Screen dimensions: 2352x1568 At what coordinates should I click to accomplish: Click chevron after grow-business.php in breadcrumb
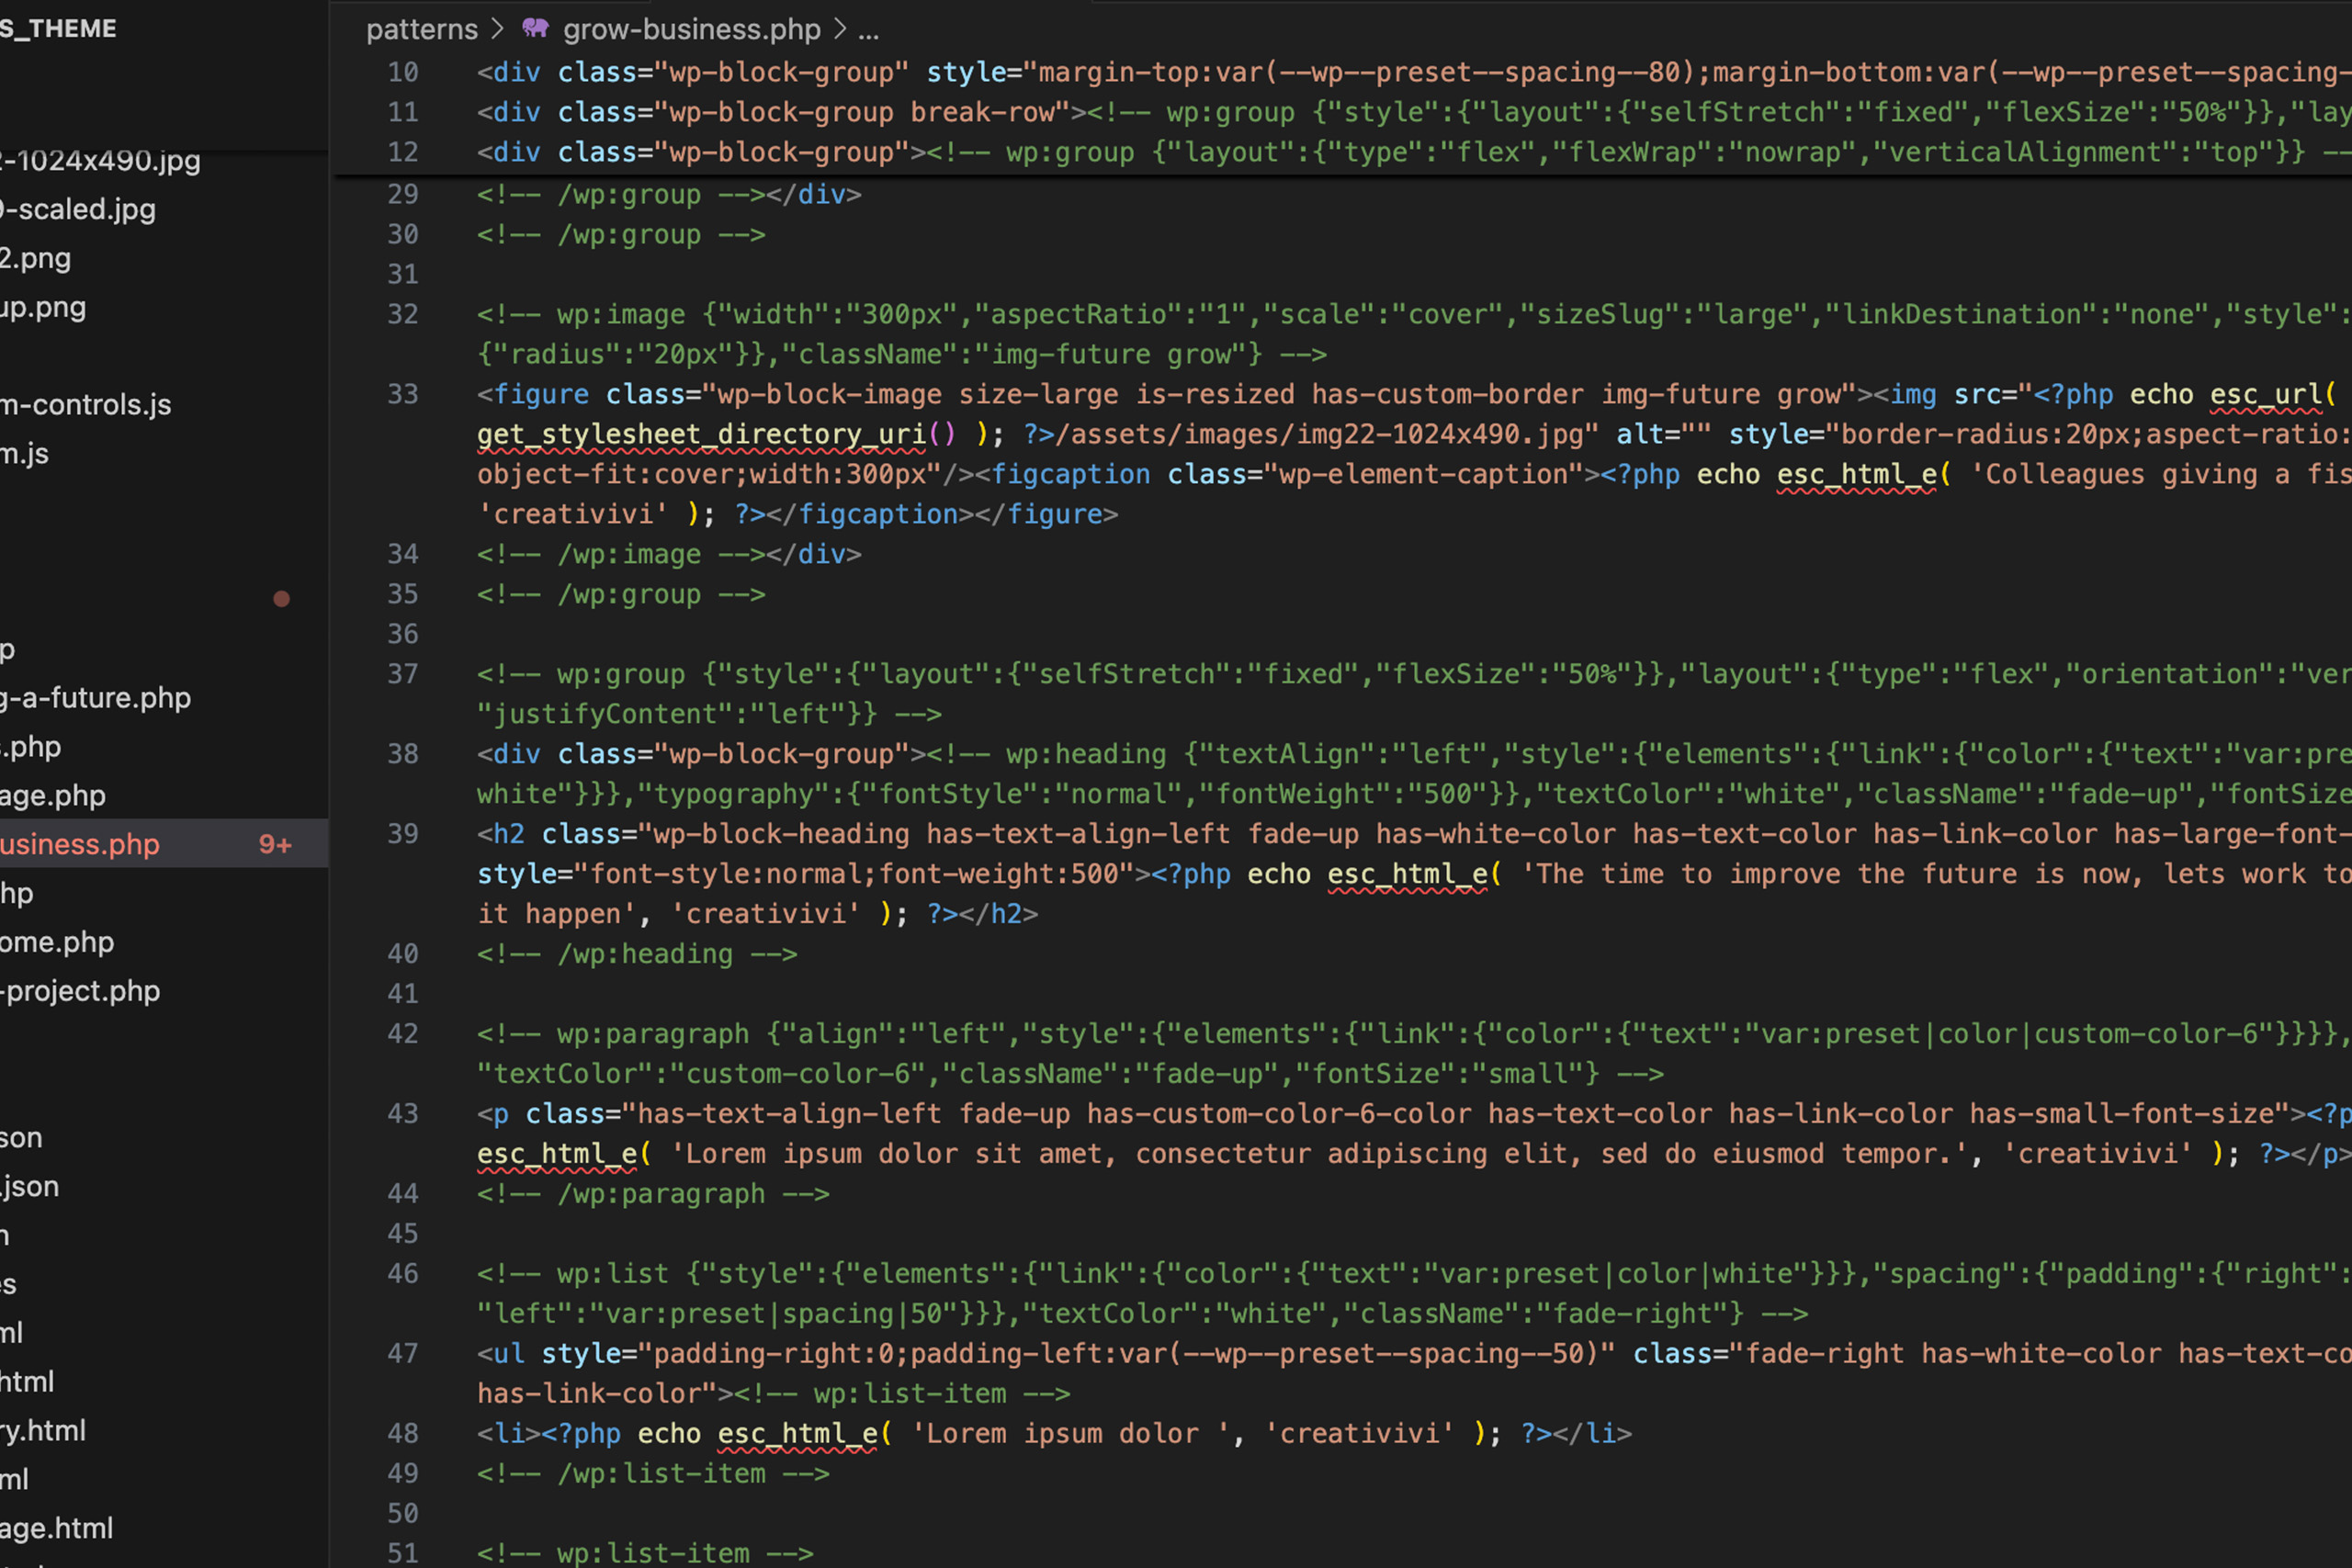[840, 29]
